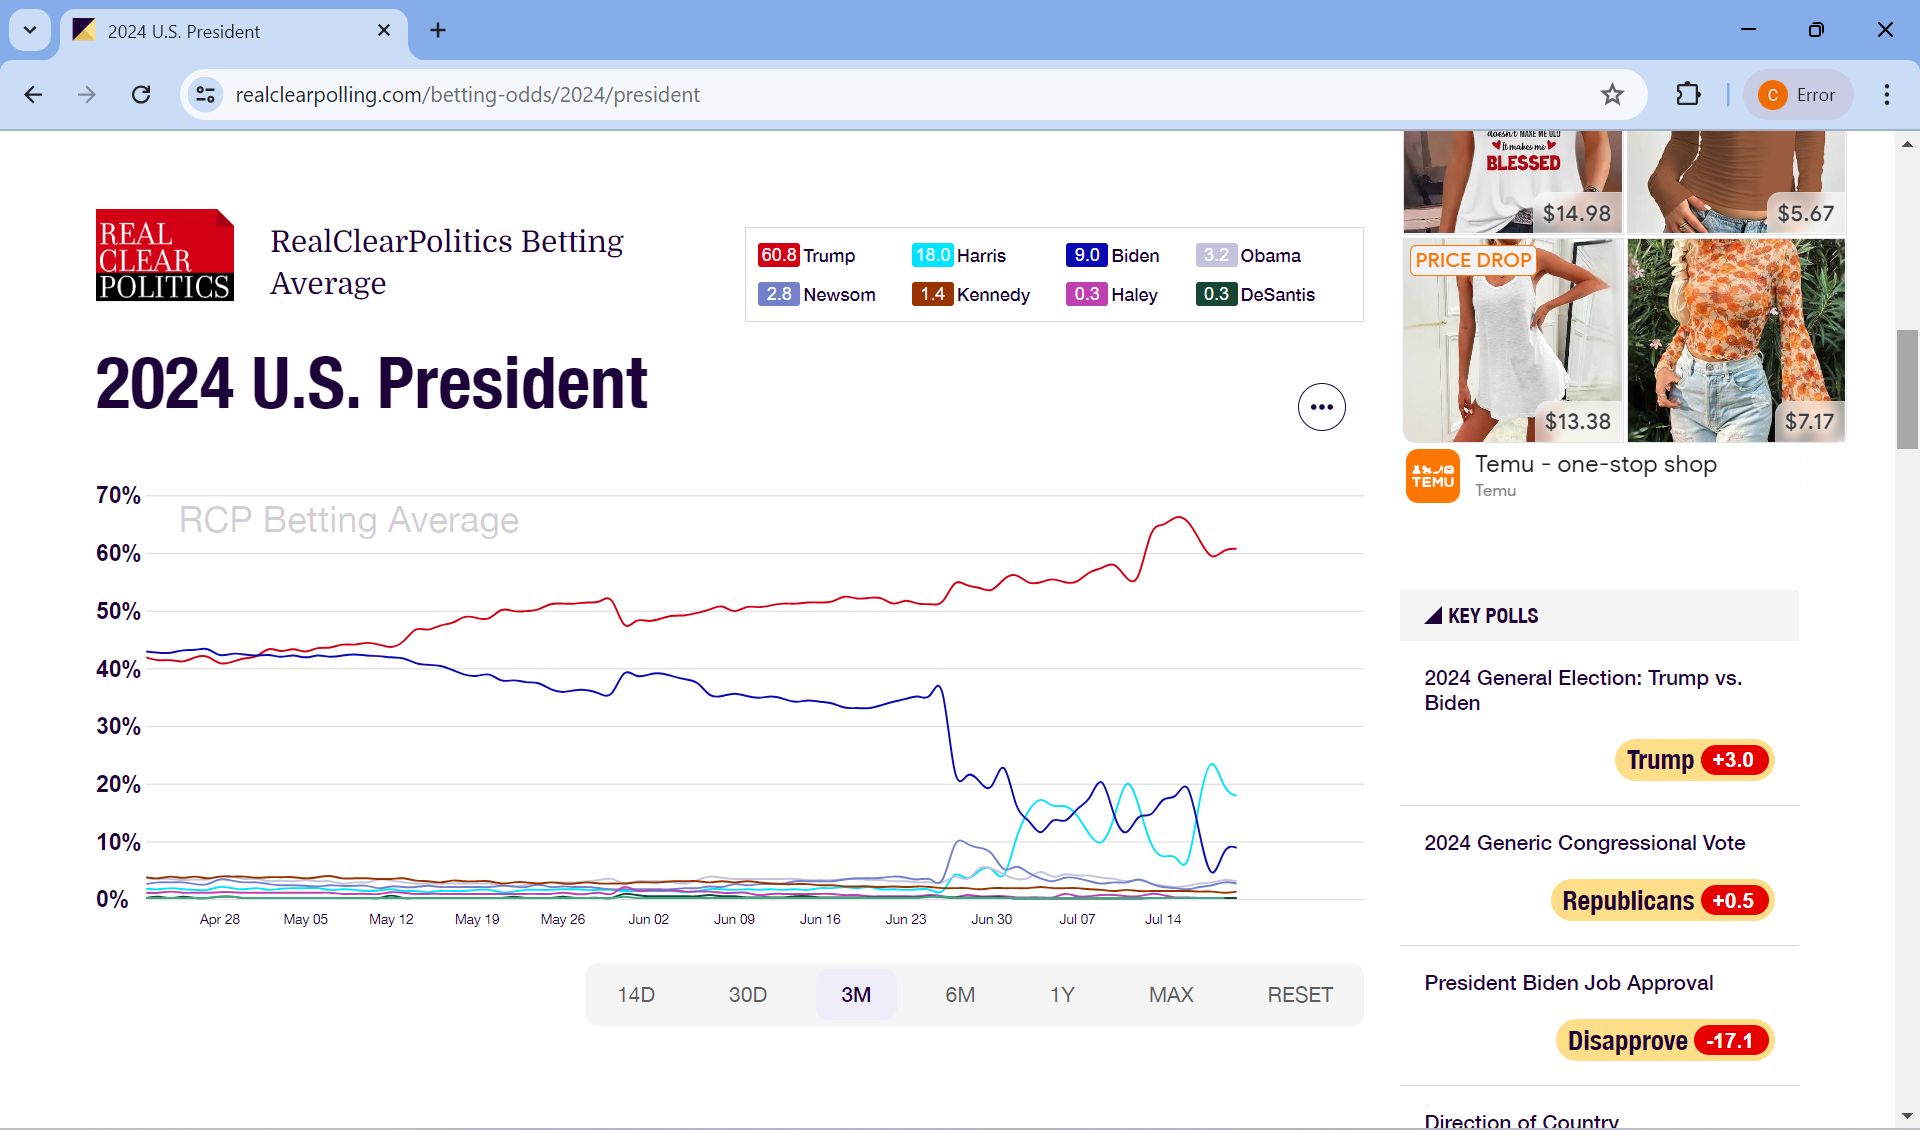Toggle the Obama legend entry
The image size is (1920, 1130).
click(1248, 255)
